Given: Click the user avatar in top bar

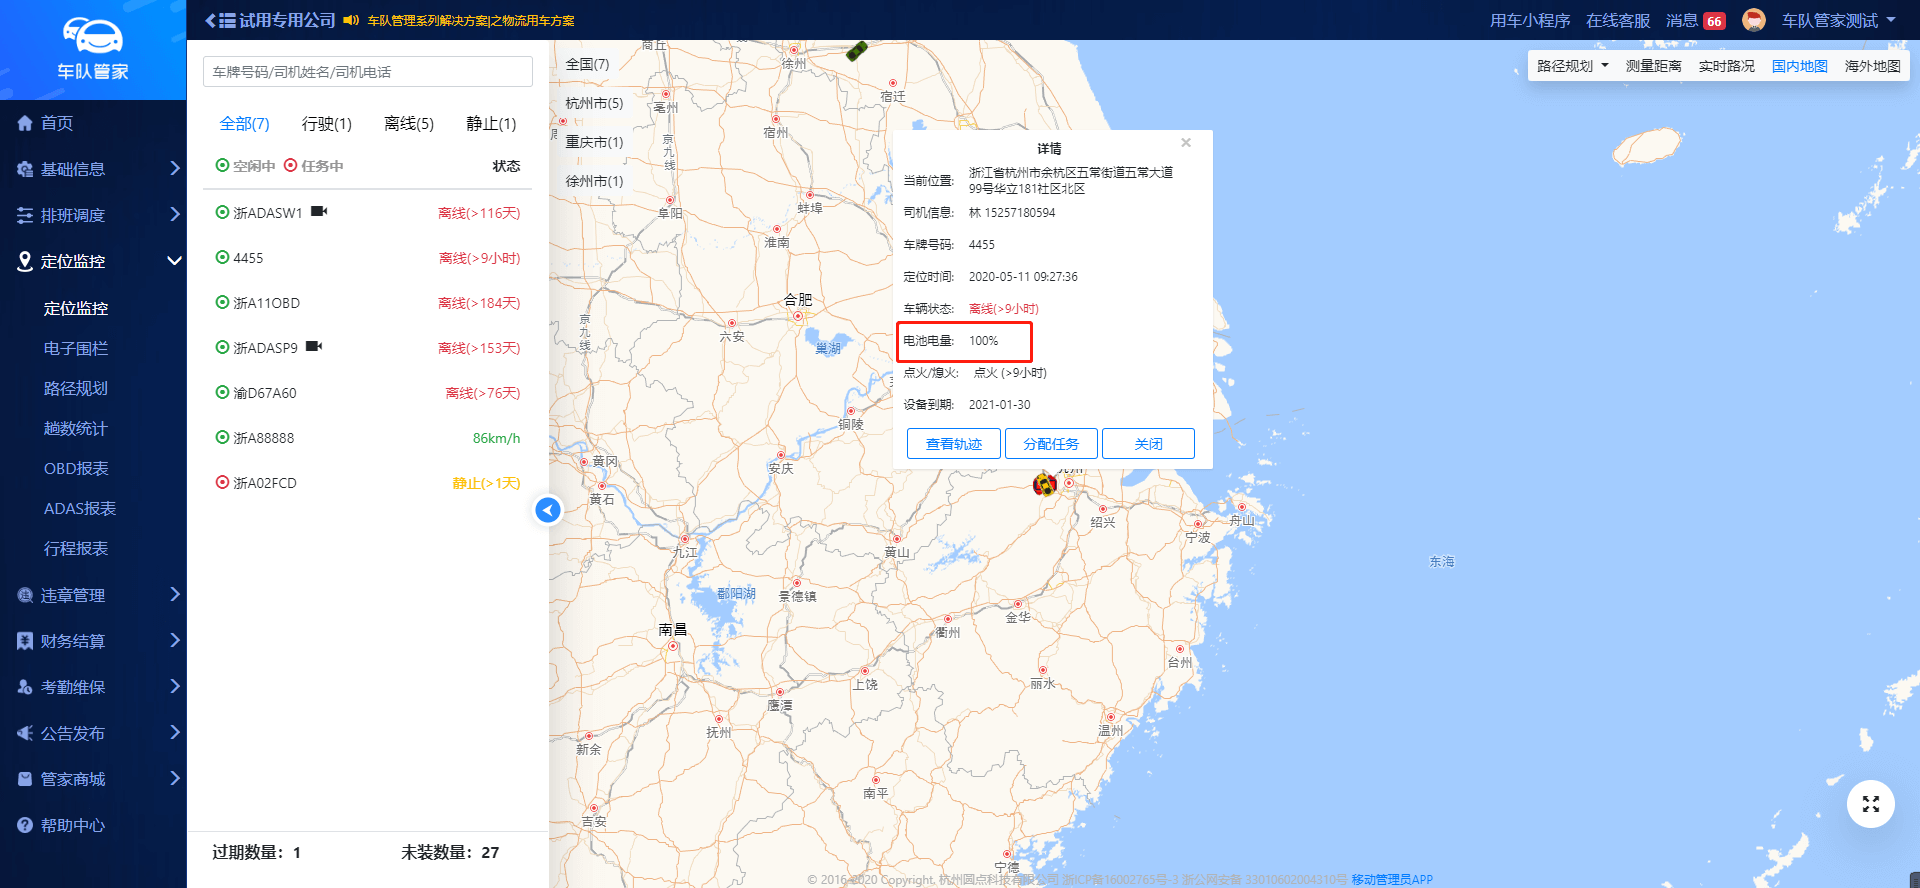Looking at the screenshot, I should coord(1753,20).
